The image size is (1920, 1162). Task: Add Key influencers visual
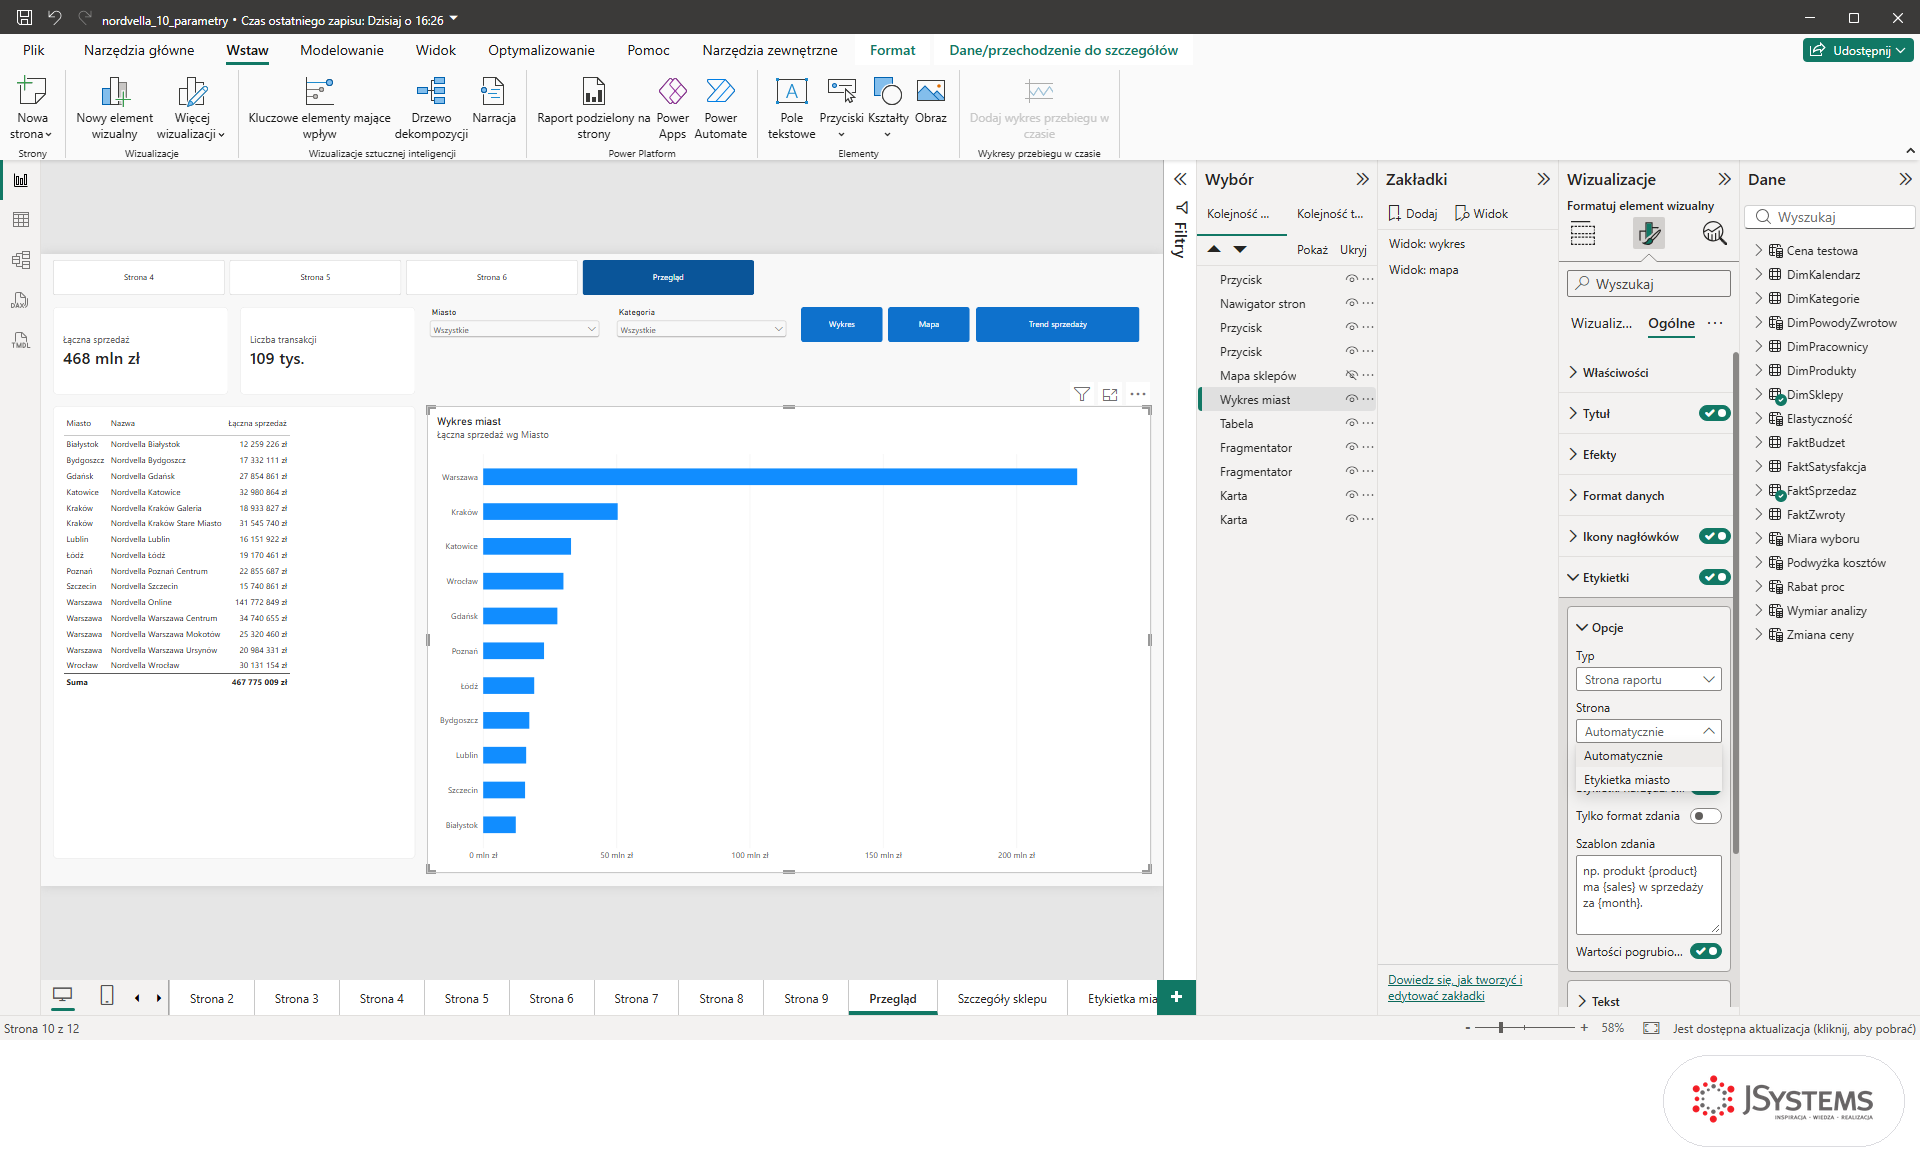click(x=319, y=109)
